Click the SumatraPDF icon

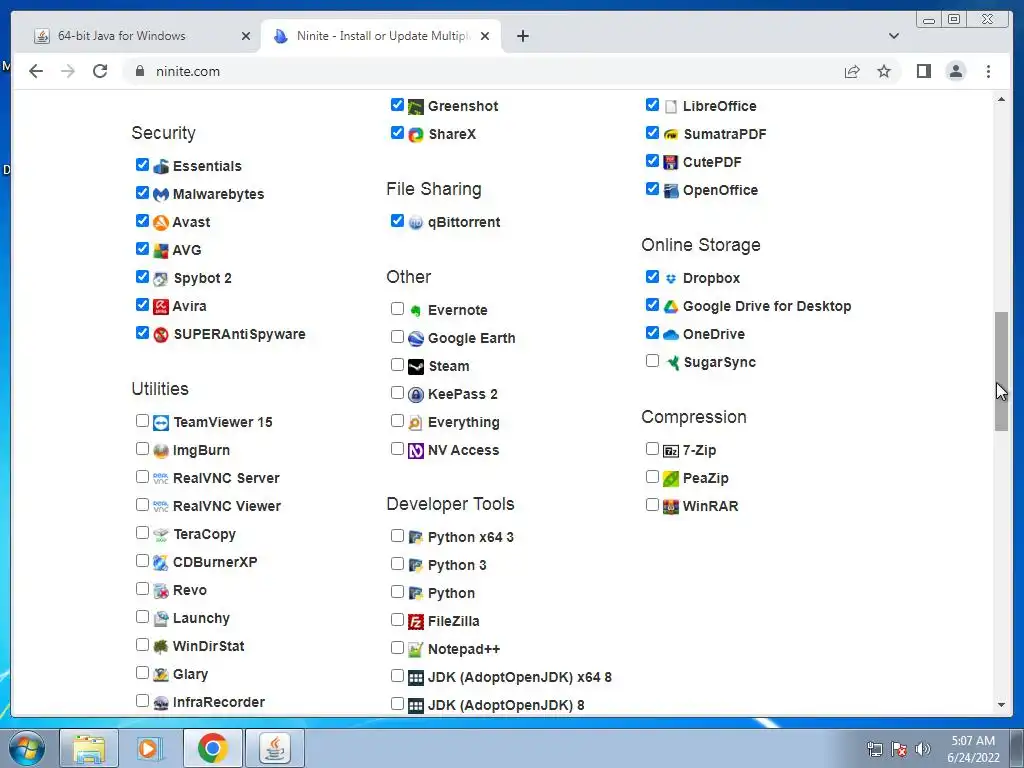point(671,135)
